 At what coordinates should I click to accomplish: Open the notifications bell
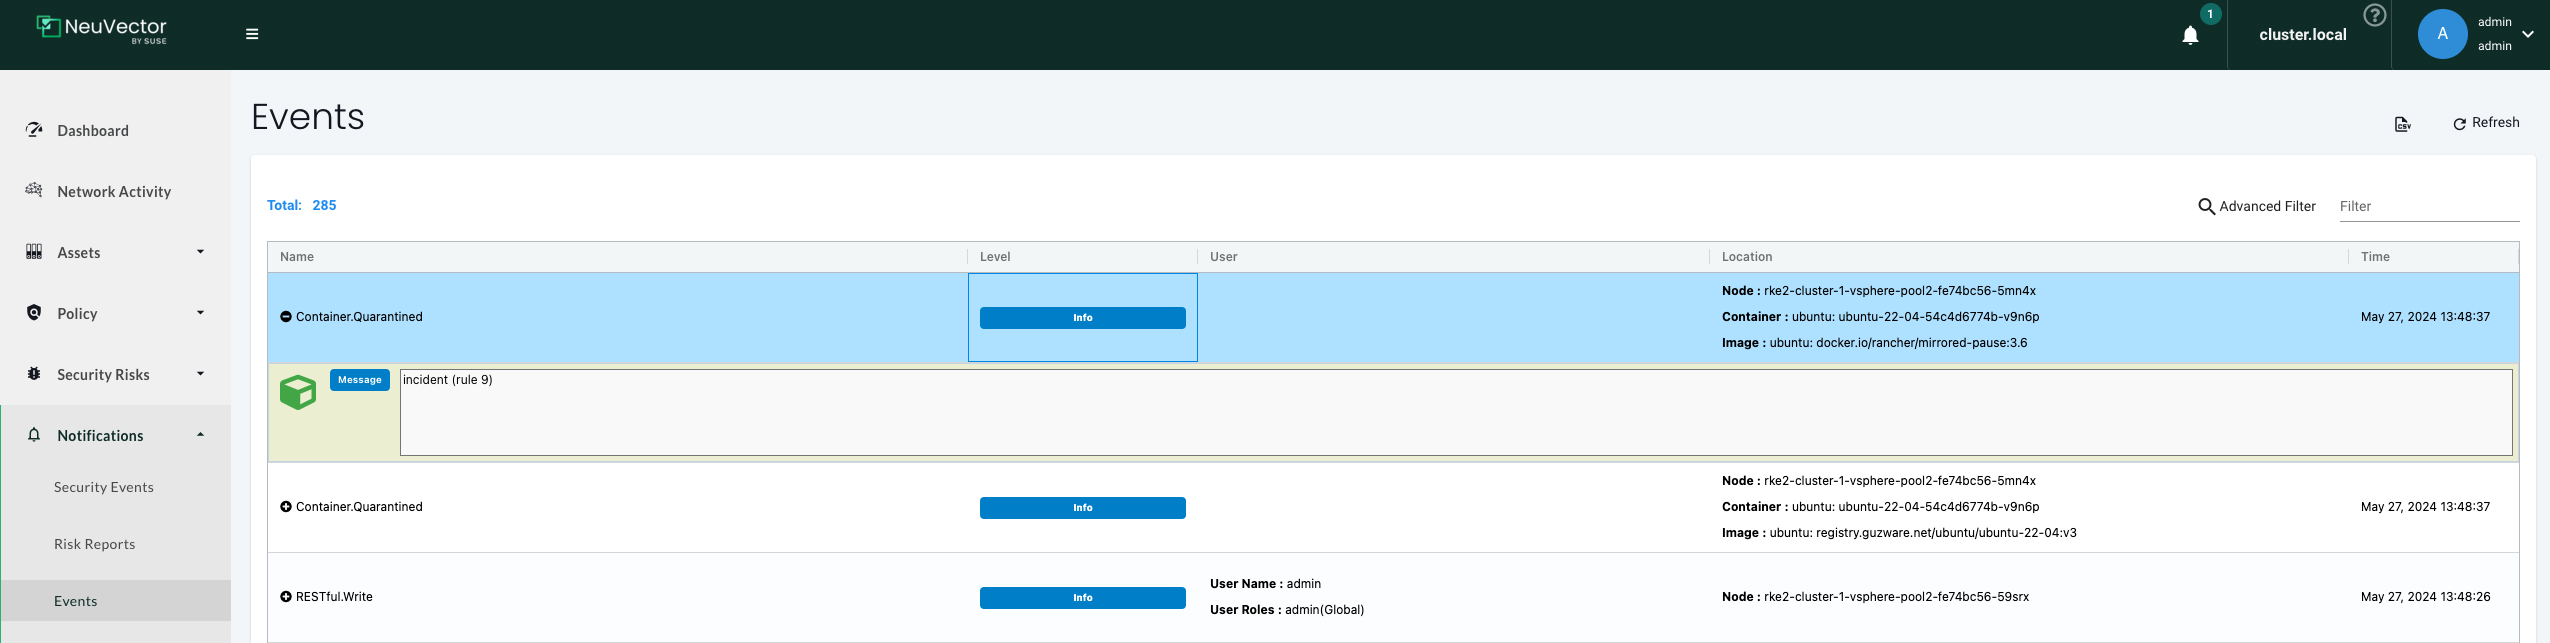[x=2190, y=35]
